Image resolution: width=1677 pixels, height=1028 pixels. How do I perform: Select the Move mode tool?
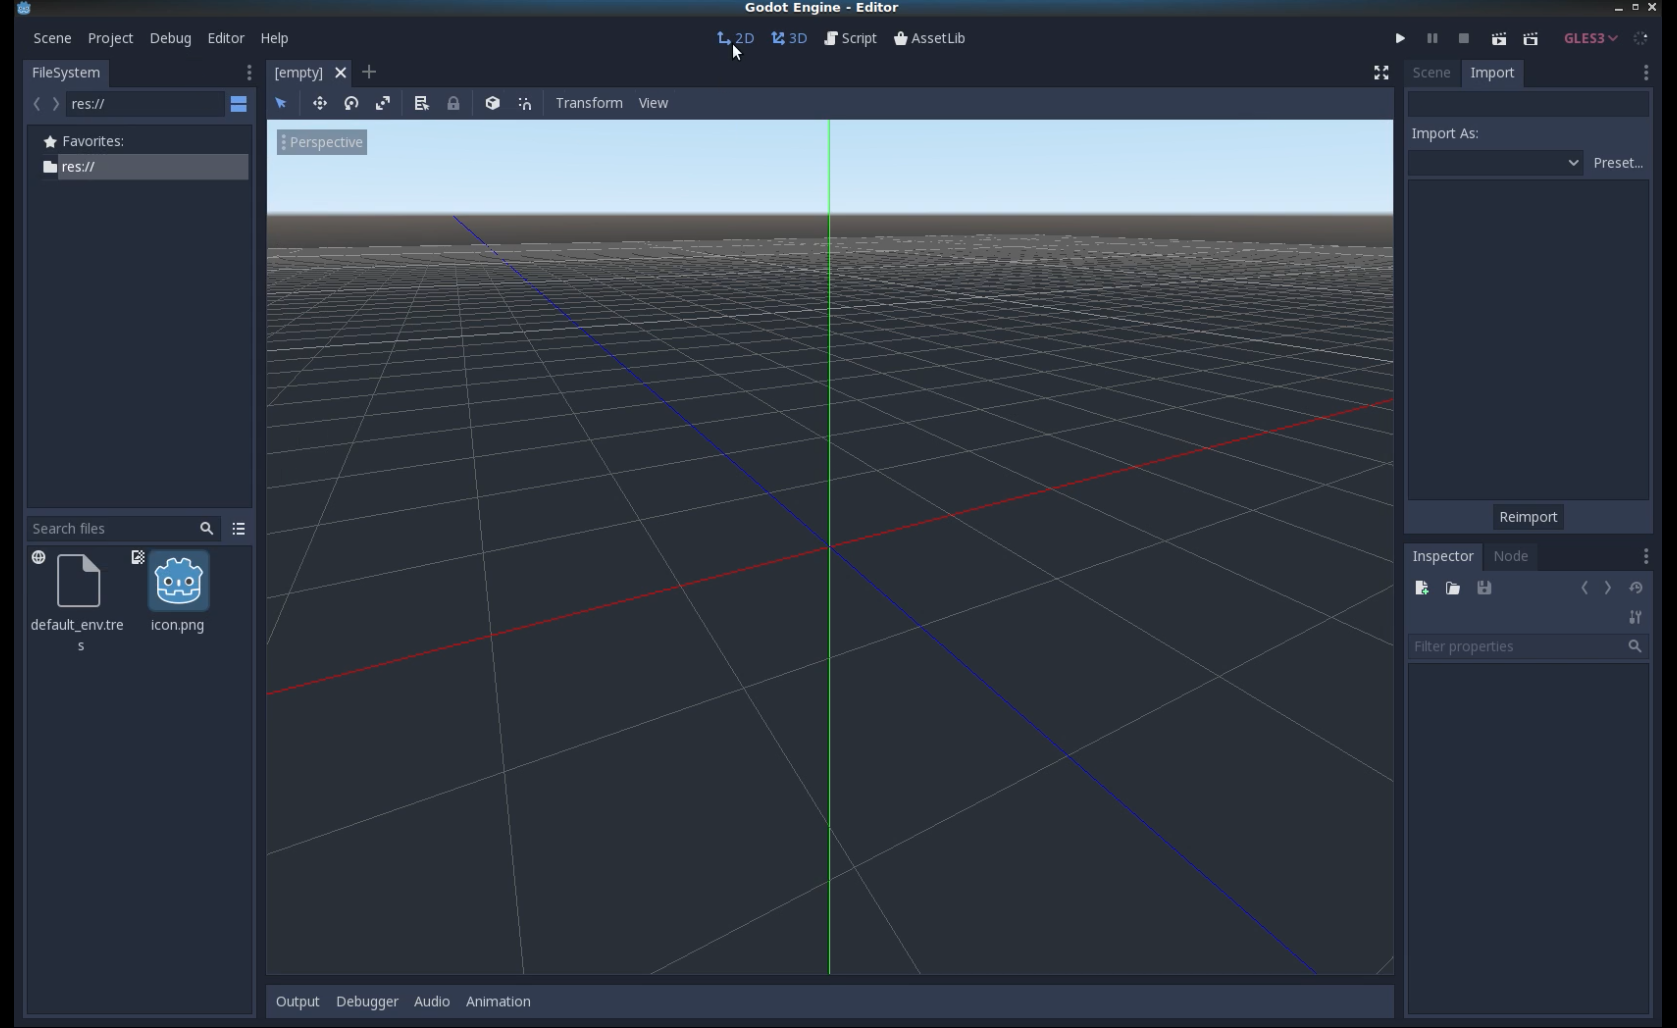320,103
